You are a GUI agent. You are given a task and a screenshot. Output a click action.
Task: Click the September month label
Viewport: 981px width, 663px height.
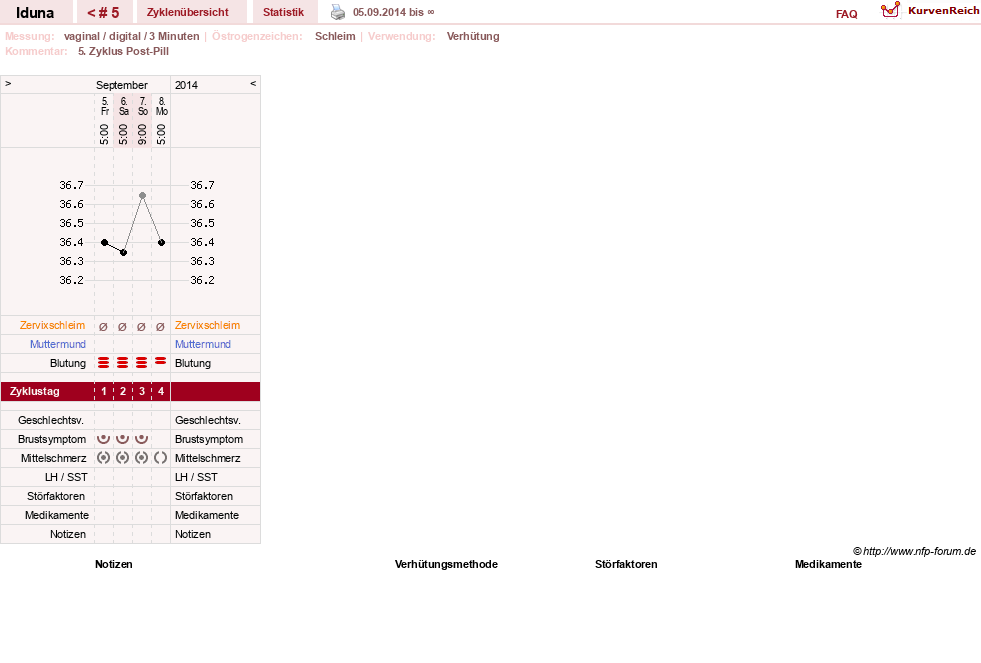click(122, 85)
